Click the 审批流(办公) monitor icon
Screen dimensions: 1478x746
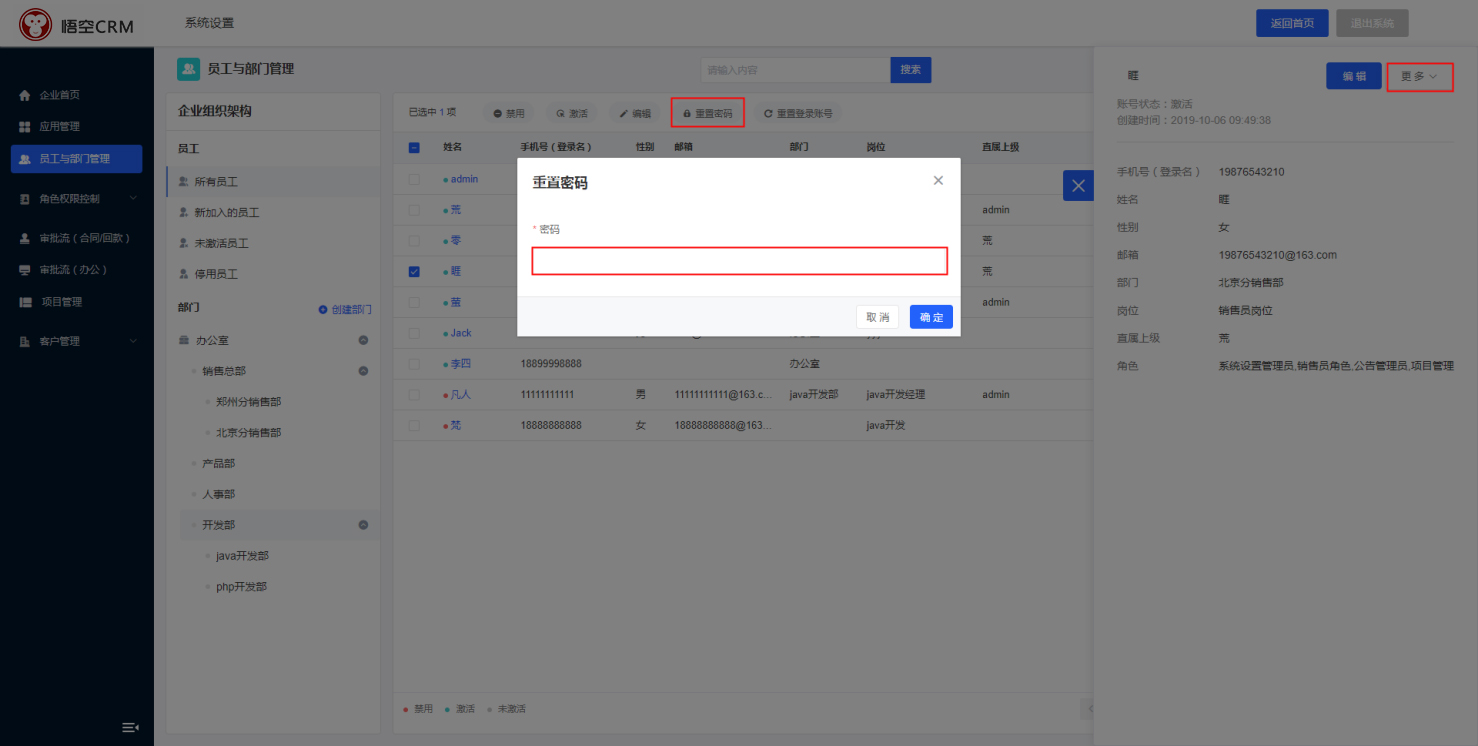pyautogui.click(x=25, y=270)
